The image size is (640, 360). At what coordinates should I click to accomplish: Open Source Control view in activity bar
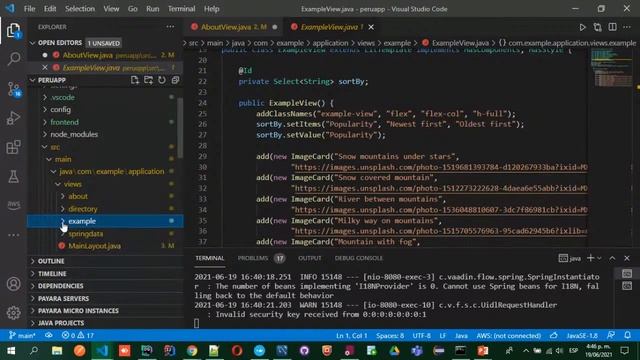pyautogui.click(x=13, y=89)
